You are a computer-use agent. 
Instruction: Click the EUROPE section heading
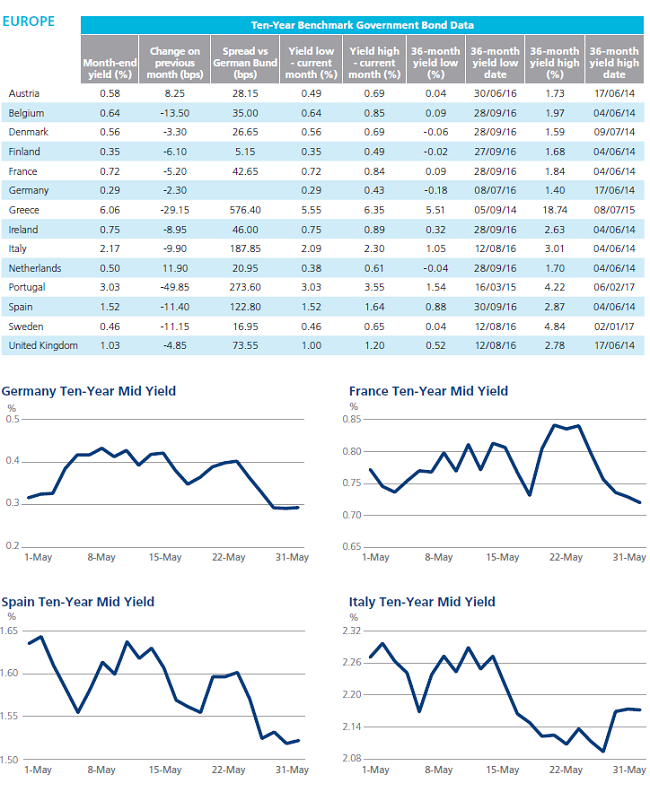[28, 21]
